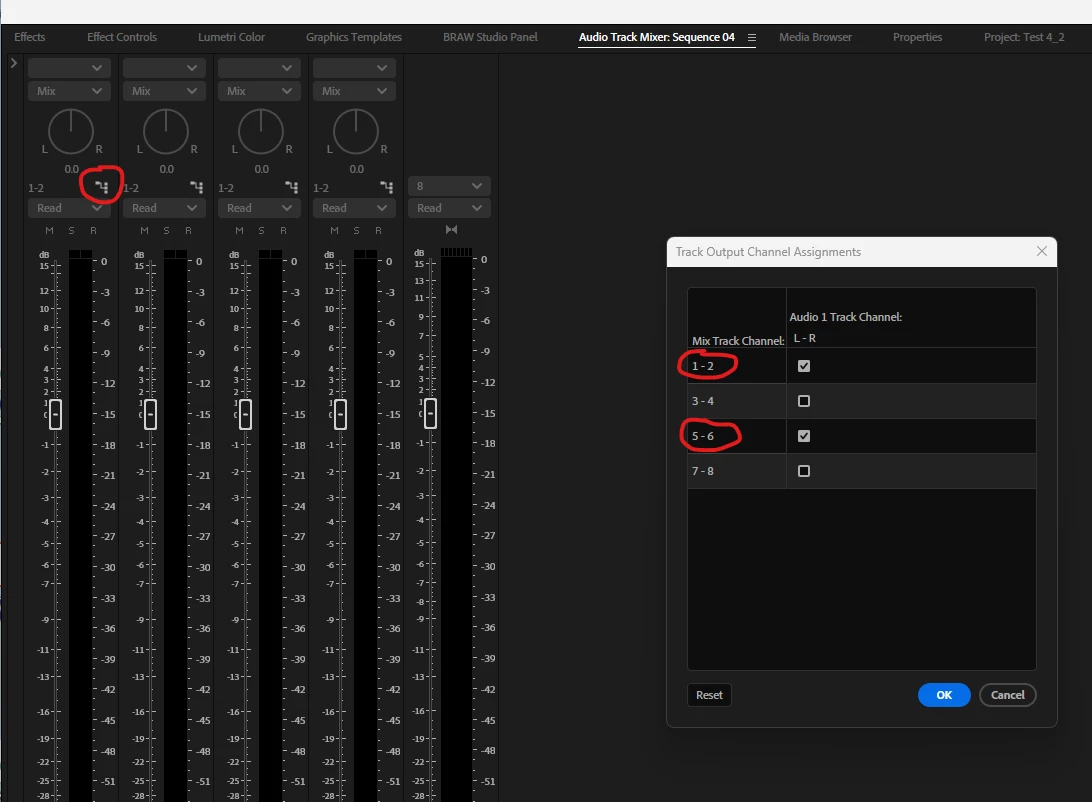Open second track's input dropdown above Mix
This screenshot has width=1092, height=802.
[x=163, y=68]
